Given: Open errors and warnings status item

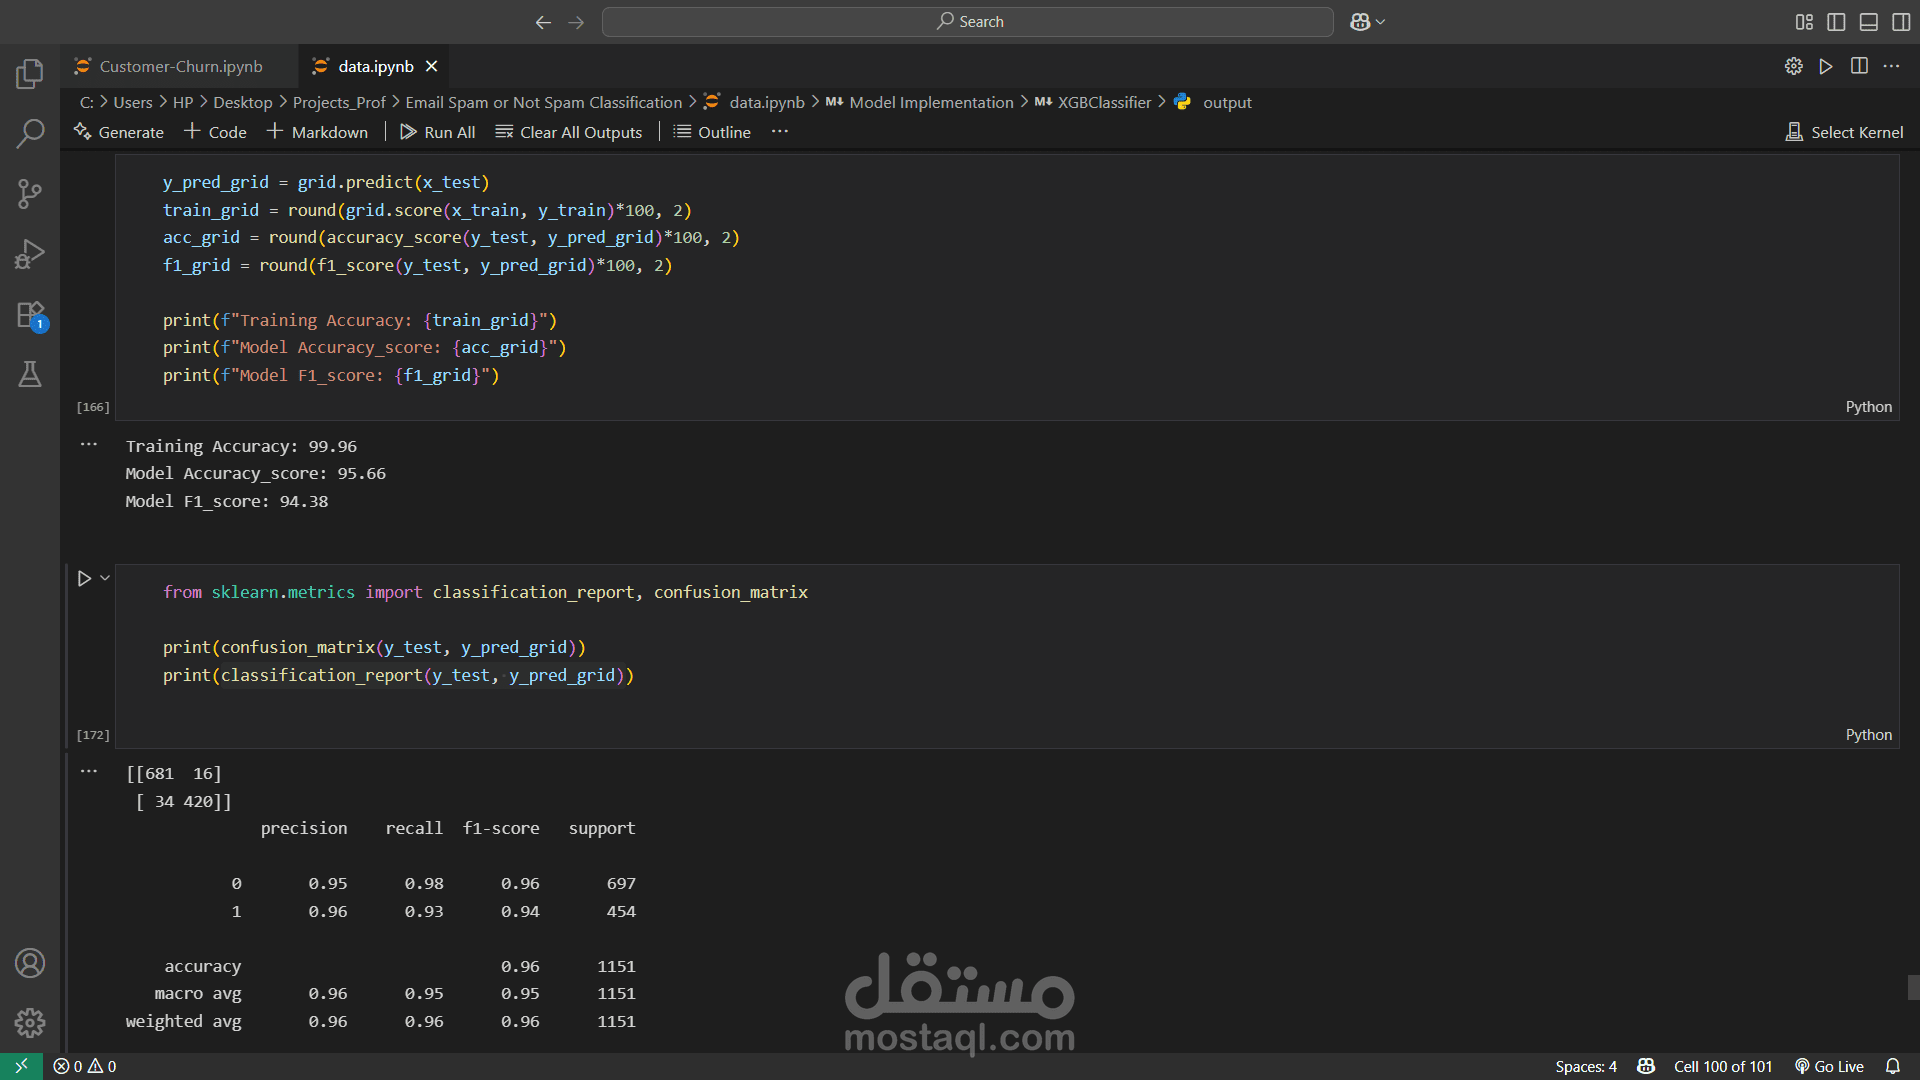Looking at the screenshot, I should 85,1066.
